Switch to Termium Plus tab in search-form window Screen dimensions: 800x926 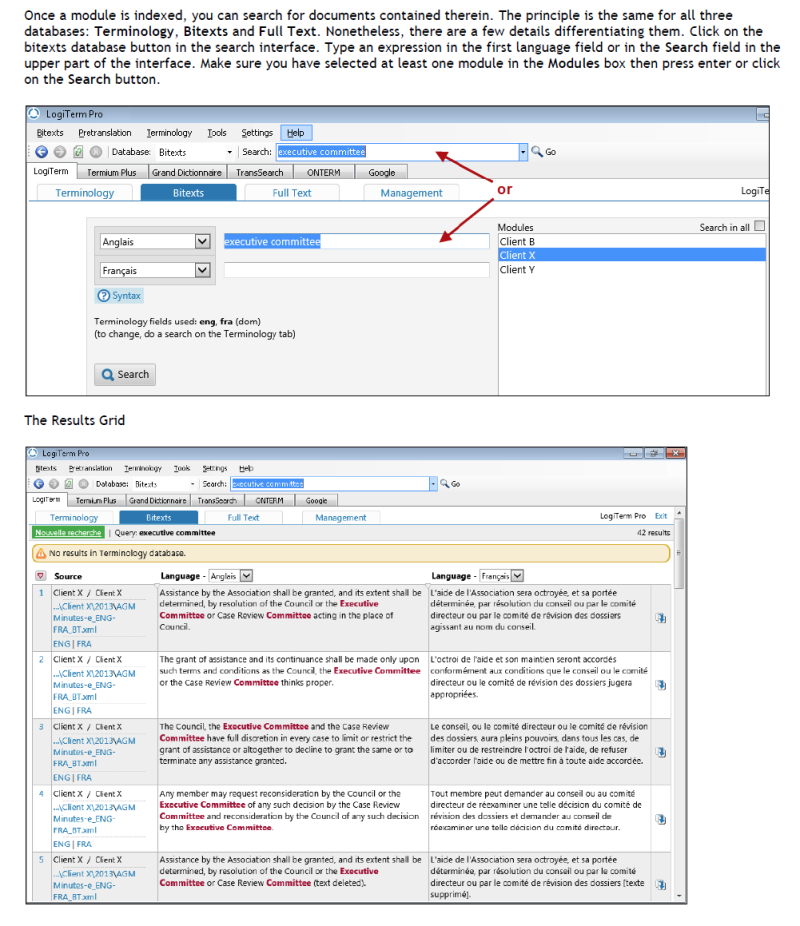(x=112, y=172)
